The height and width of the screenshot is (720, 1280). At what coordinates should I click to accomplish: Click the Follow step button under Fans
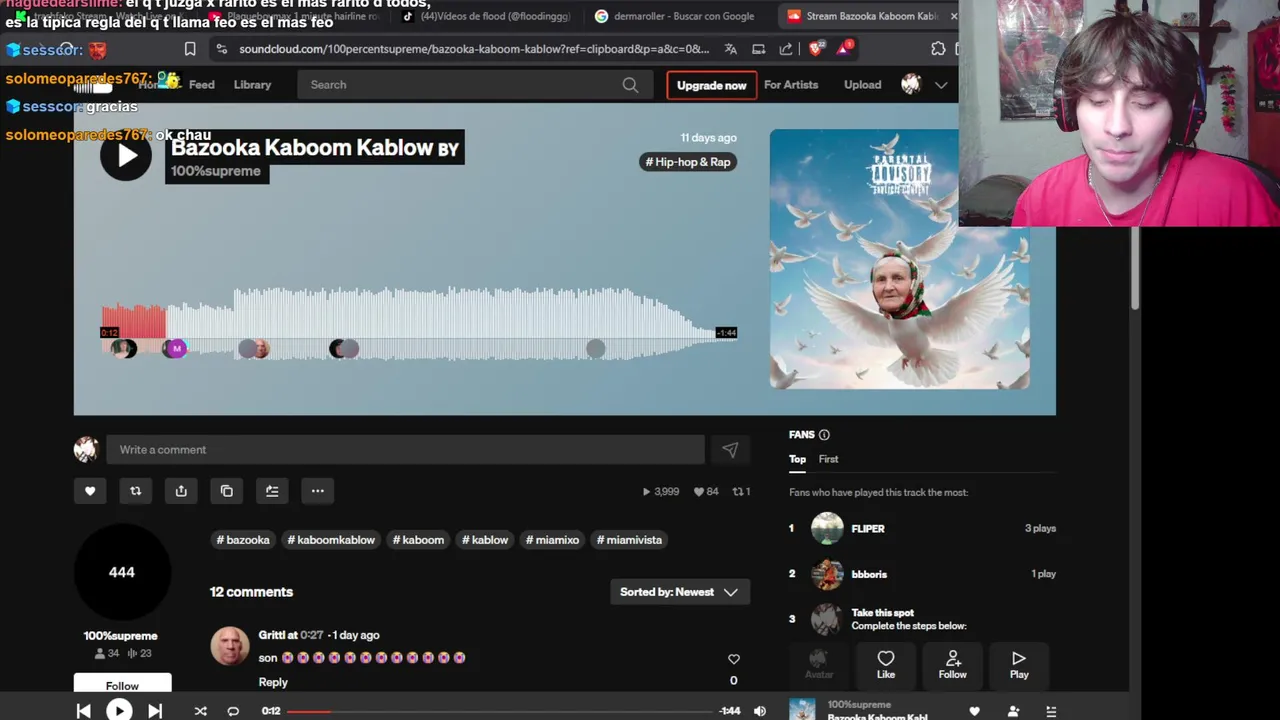[x=953, y=664]
